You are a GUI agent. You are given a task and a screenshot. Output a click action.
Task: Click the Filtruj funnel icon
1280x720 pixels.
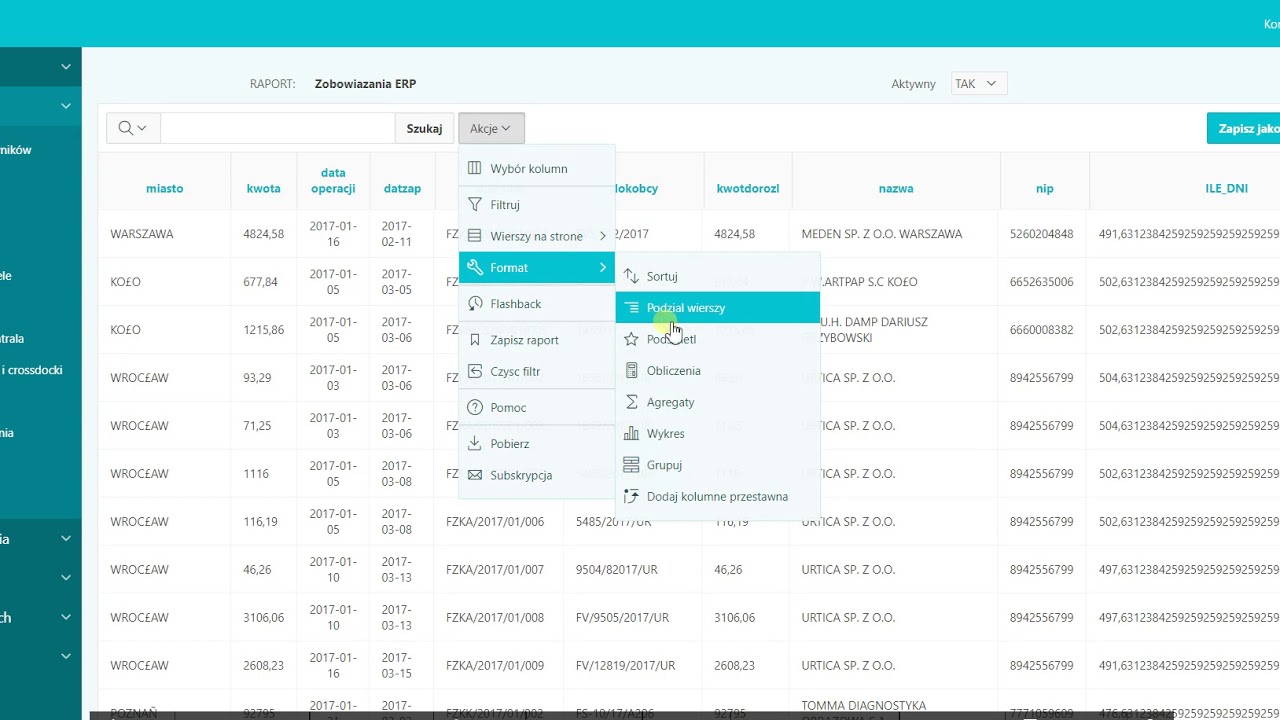click(x=475, y=204)
